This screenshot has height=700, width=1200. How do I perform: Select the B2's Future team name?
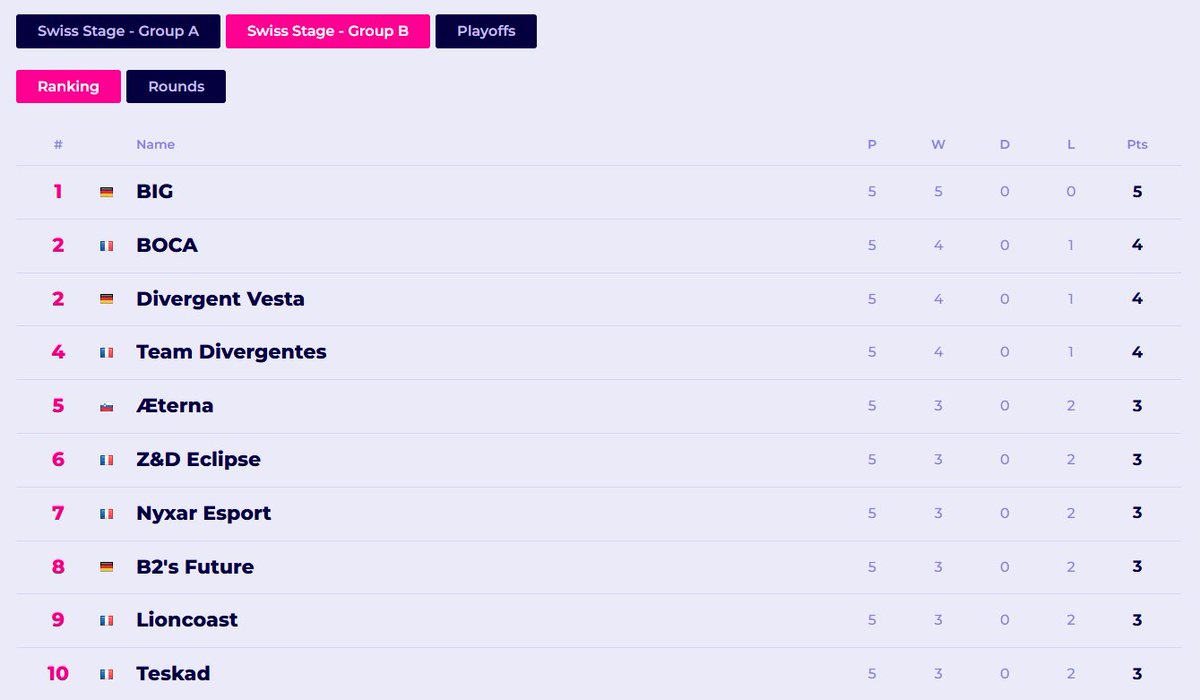pyautogui.click(x=195, y=567)
